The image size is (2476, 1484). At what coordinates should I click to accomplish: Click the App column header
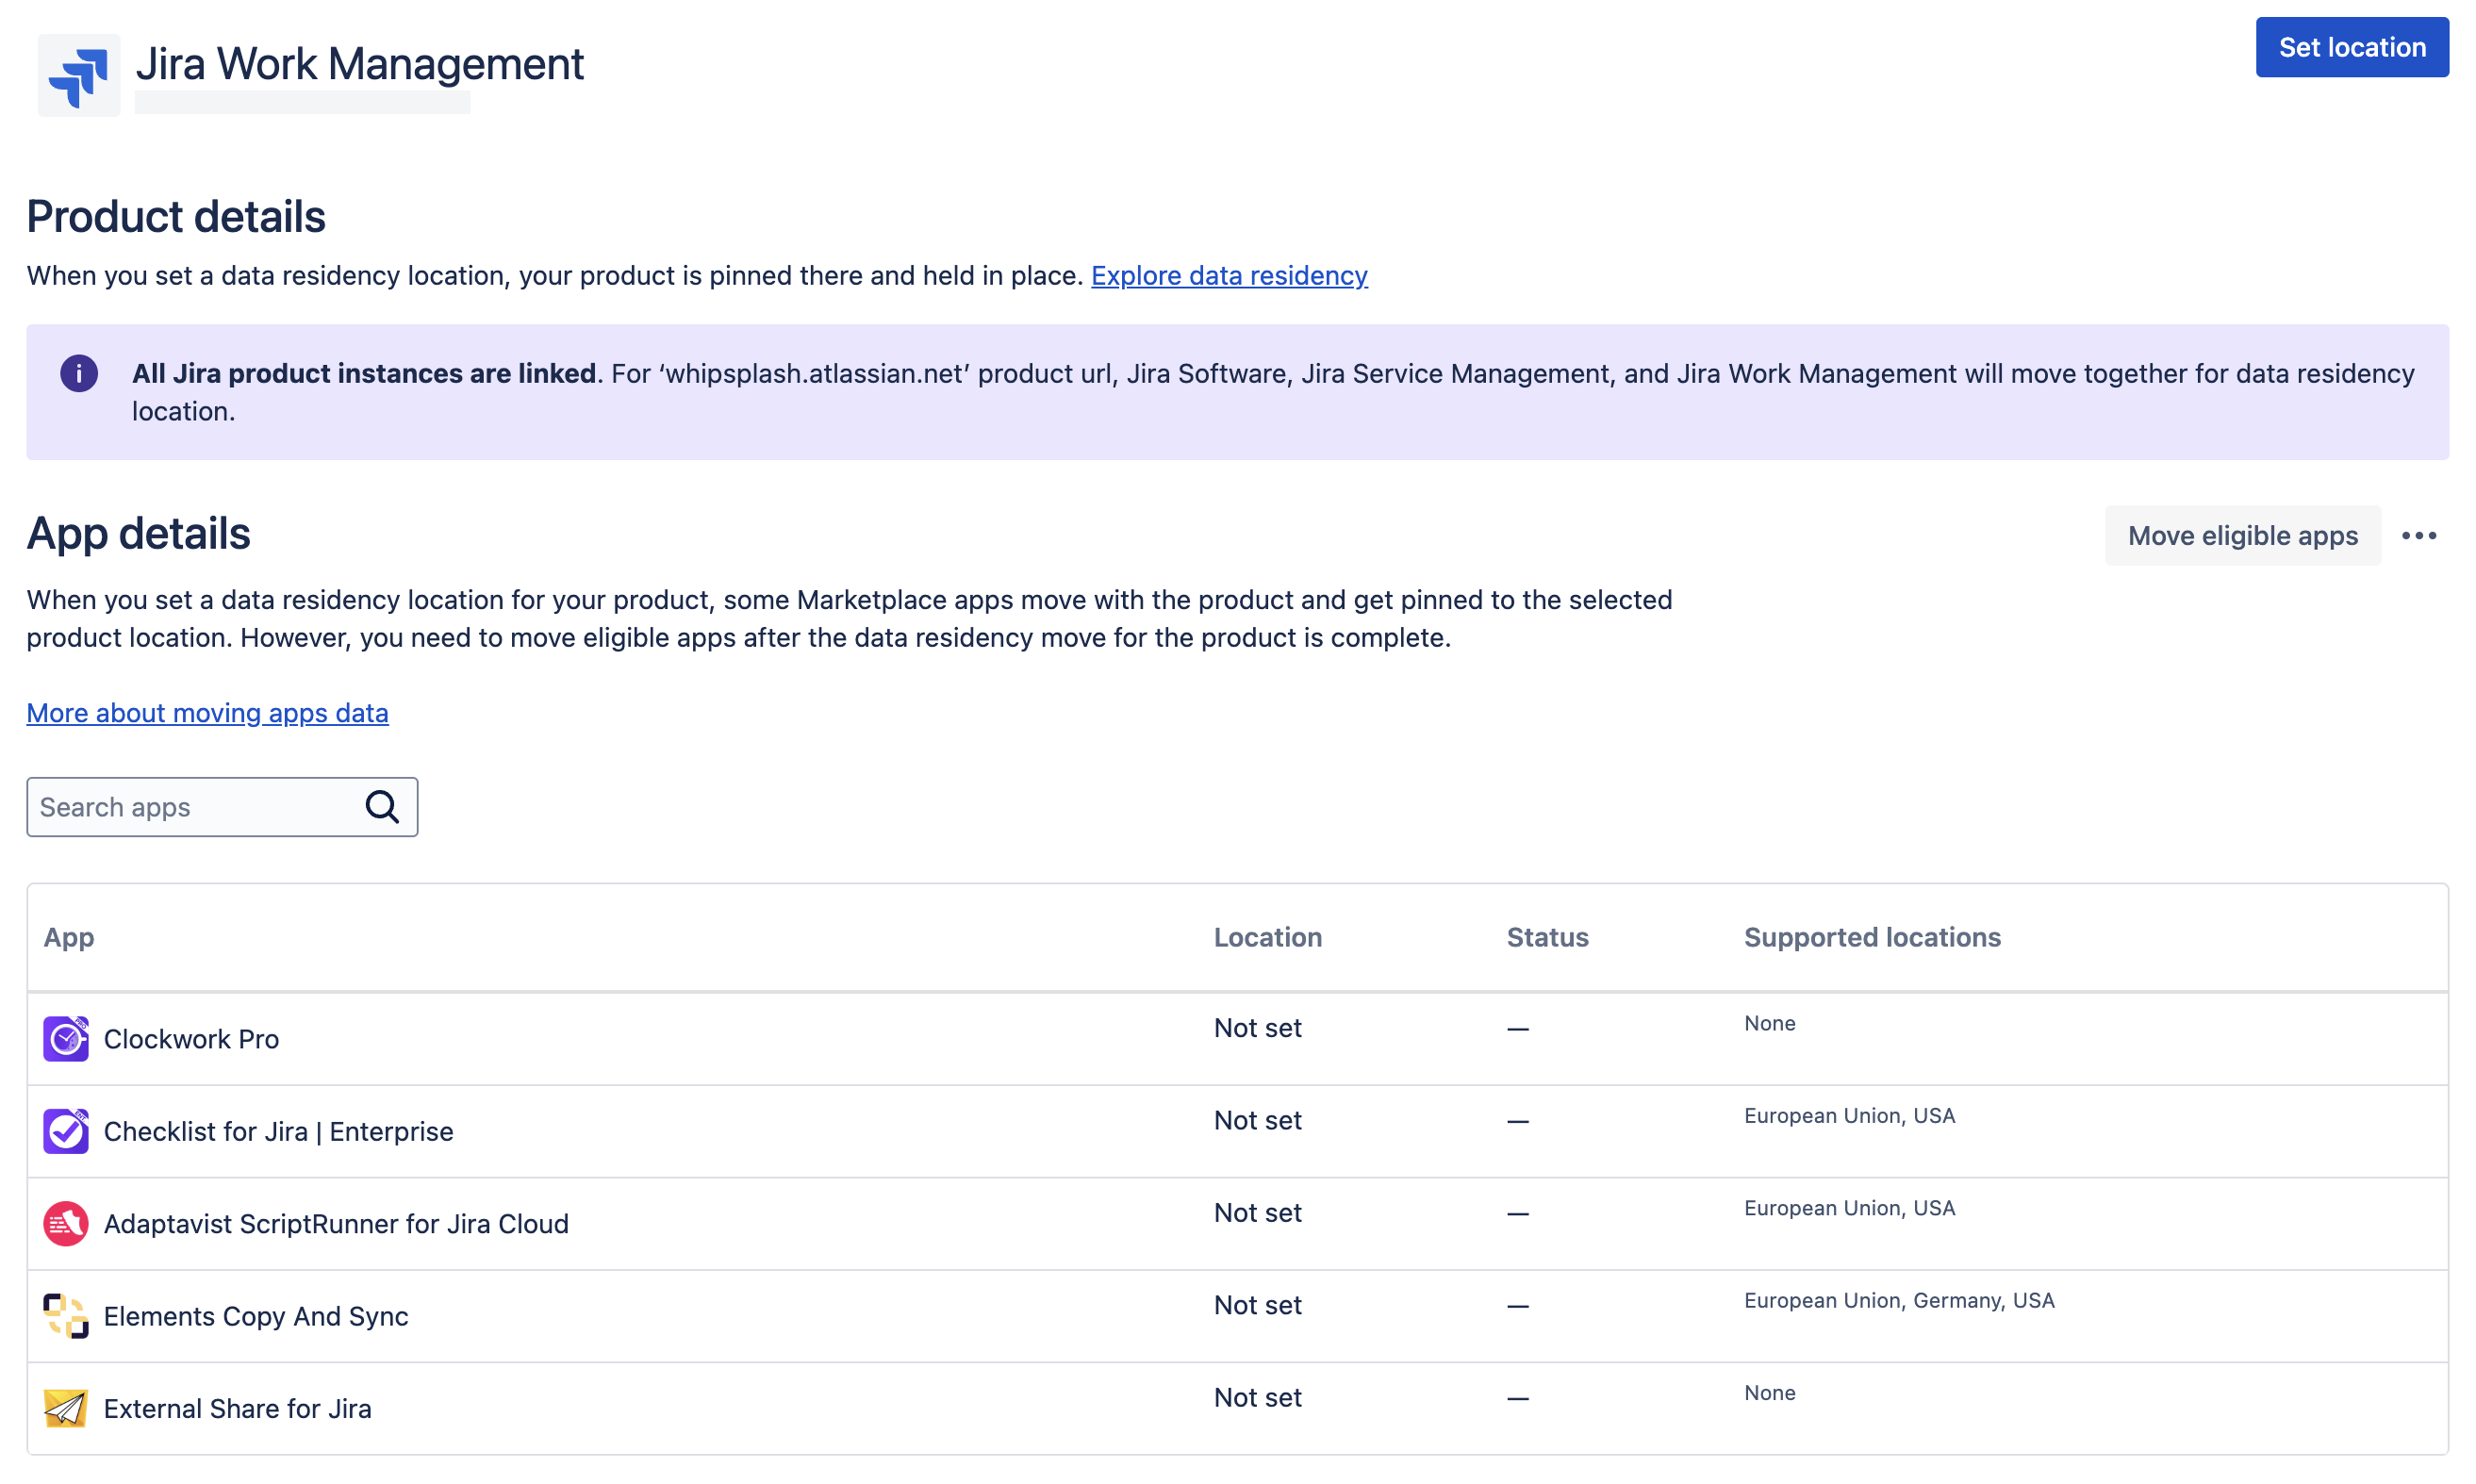click(68, 937)
